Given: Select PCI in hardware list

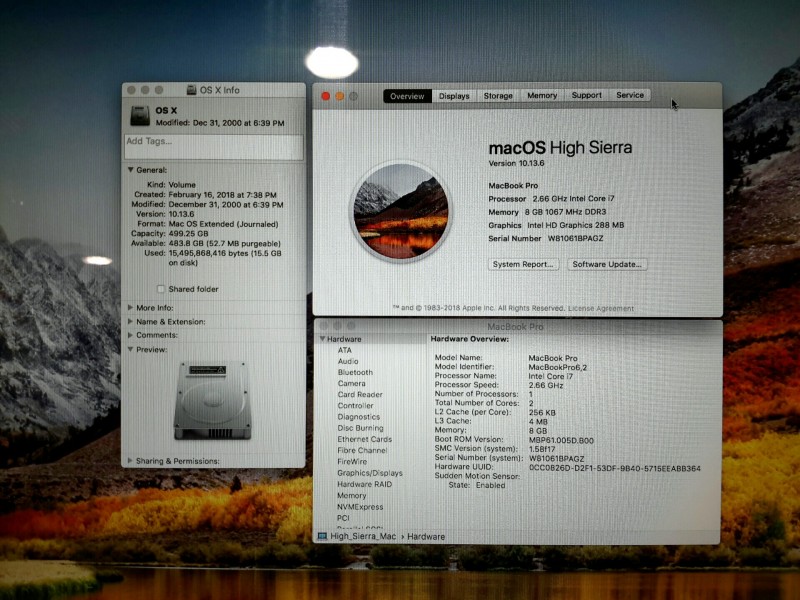Looking at the screenshot, I should [343, 518].
